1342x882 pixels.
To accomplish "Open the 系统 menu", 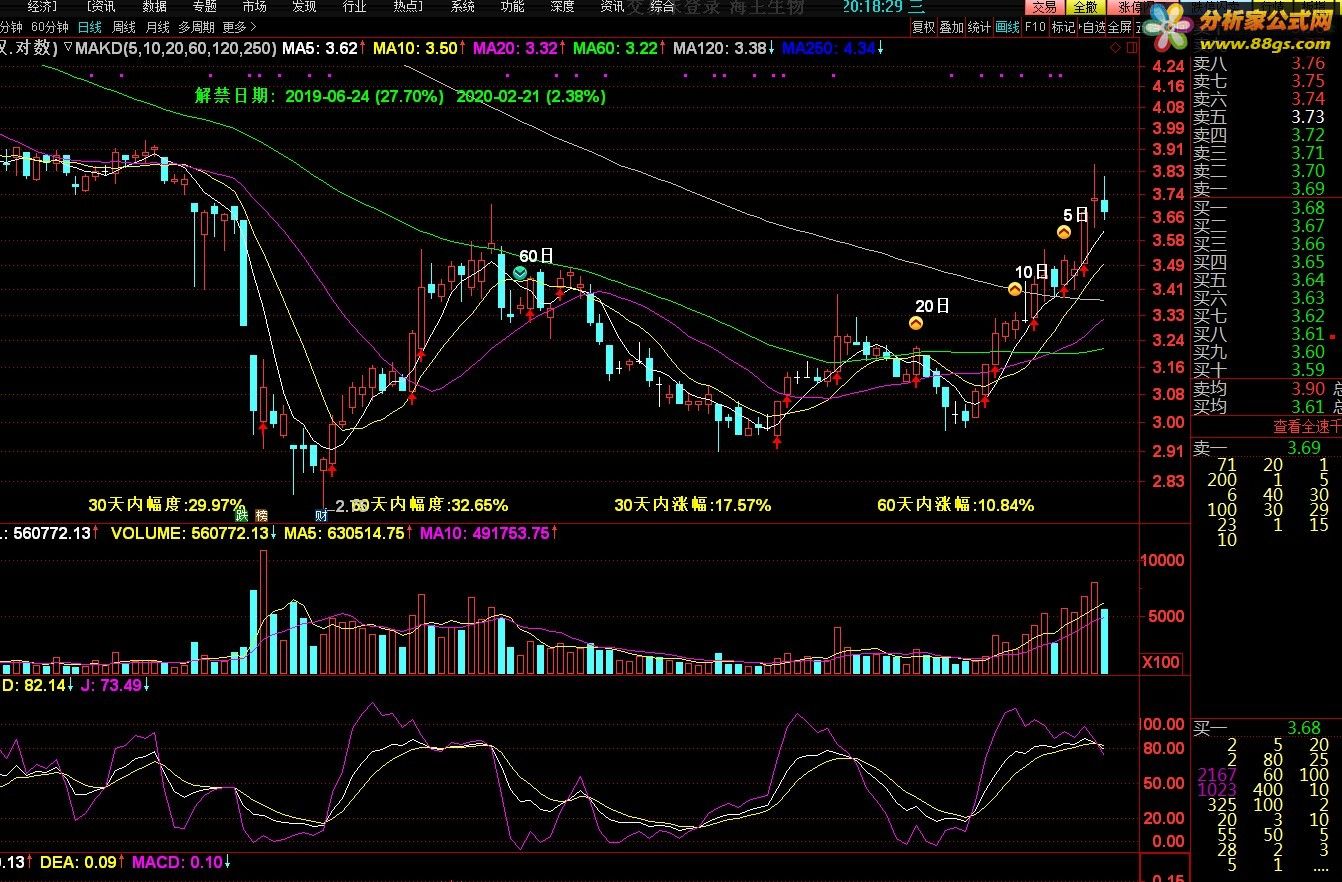I will [x=463, y=7].
